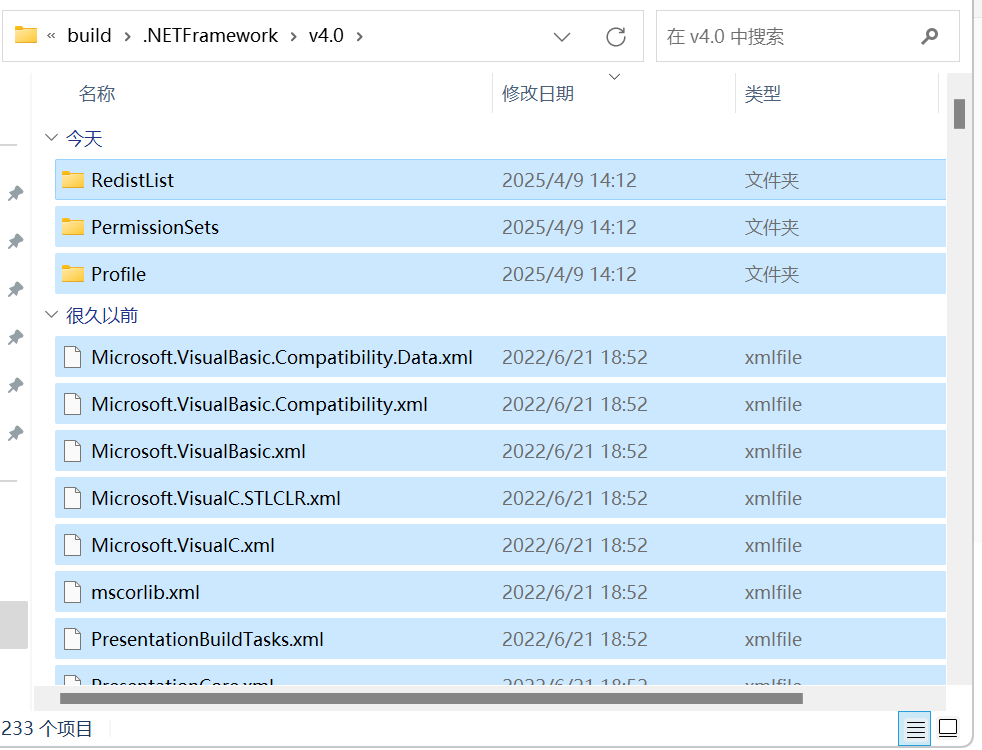This screenshot has height=750, width=982.
Task: Click the Refresh icon in the address bar
Action: coord(614,35)
